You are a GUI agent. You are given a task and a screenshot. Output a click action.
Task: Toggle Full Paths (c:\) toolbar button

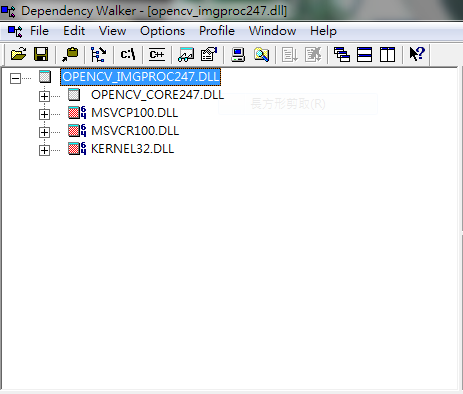pyautogui.click(x=128, y=54)
